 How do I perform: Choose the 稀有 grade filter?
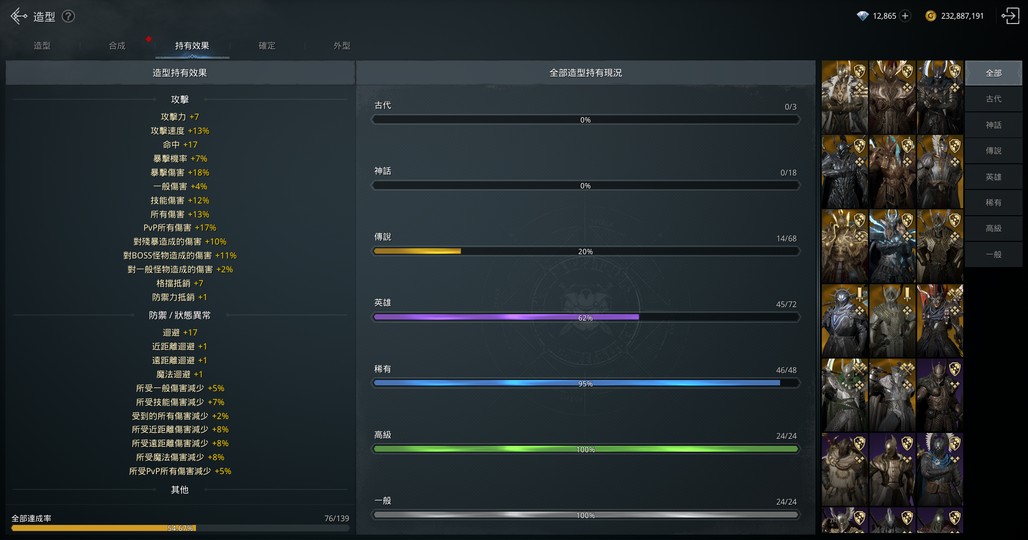click(x=993, y=203)
